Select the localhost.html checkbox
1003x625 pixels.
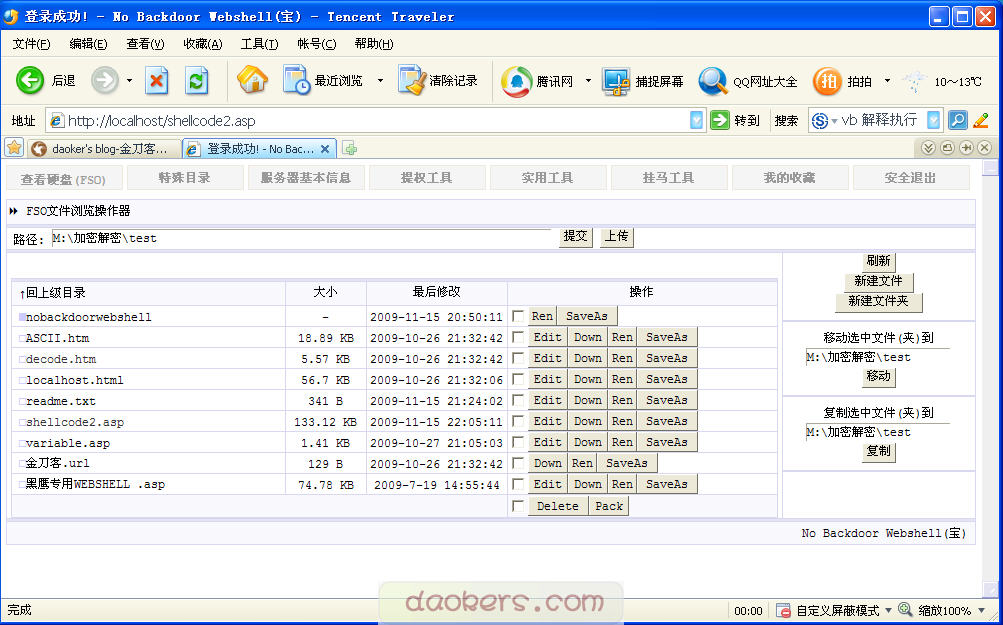click(518, 379)
